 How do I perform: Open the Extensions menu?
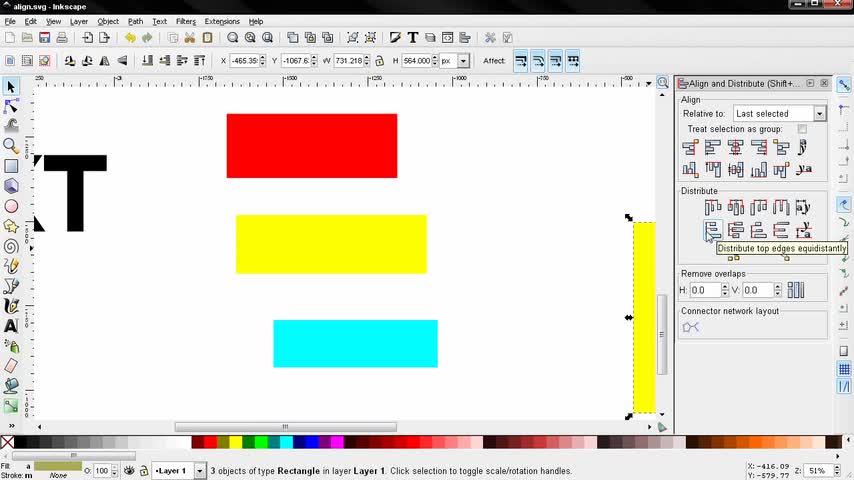[222, 21]
